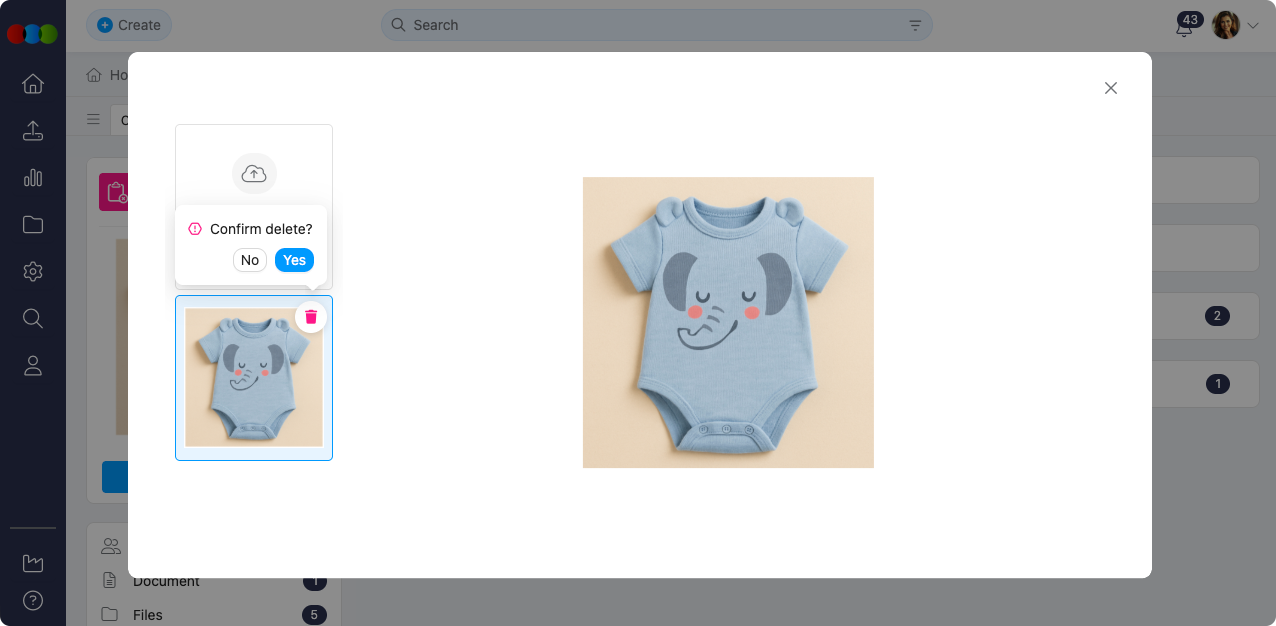The width and height of the screenshot is (1276, 626).
Task: Click the red trash delete icon
Action: click(311, 317)
